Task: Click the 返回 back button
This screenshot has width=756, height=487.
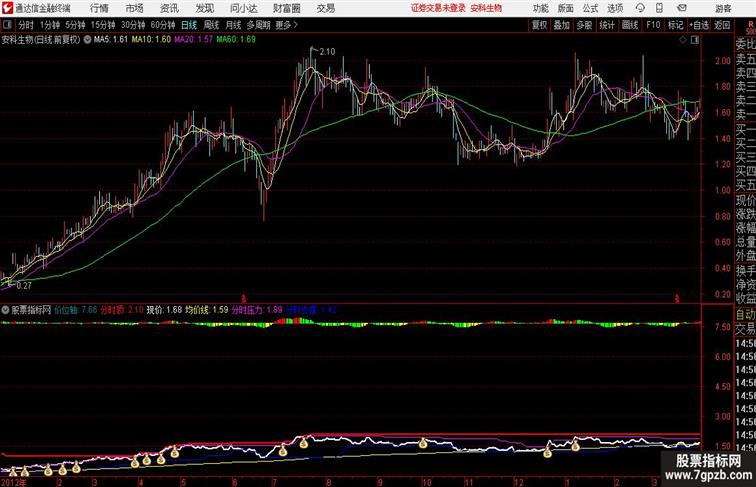Action: click(x=722, y=25)
